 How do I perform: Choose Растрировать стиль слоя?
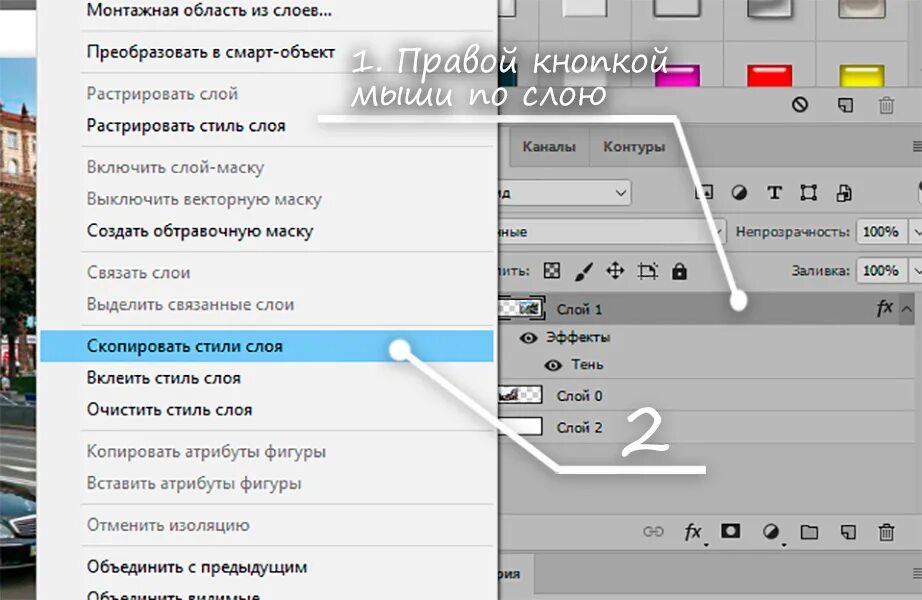266,125
